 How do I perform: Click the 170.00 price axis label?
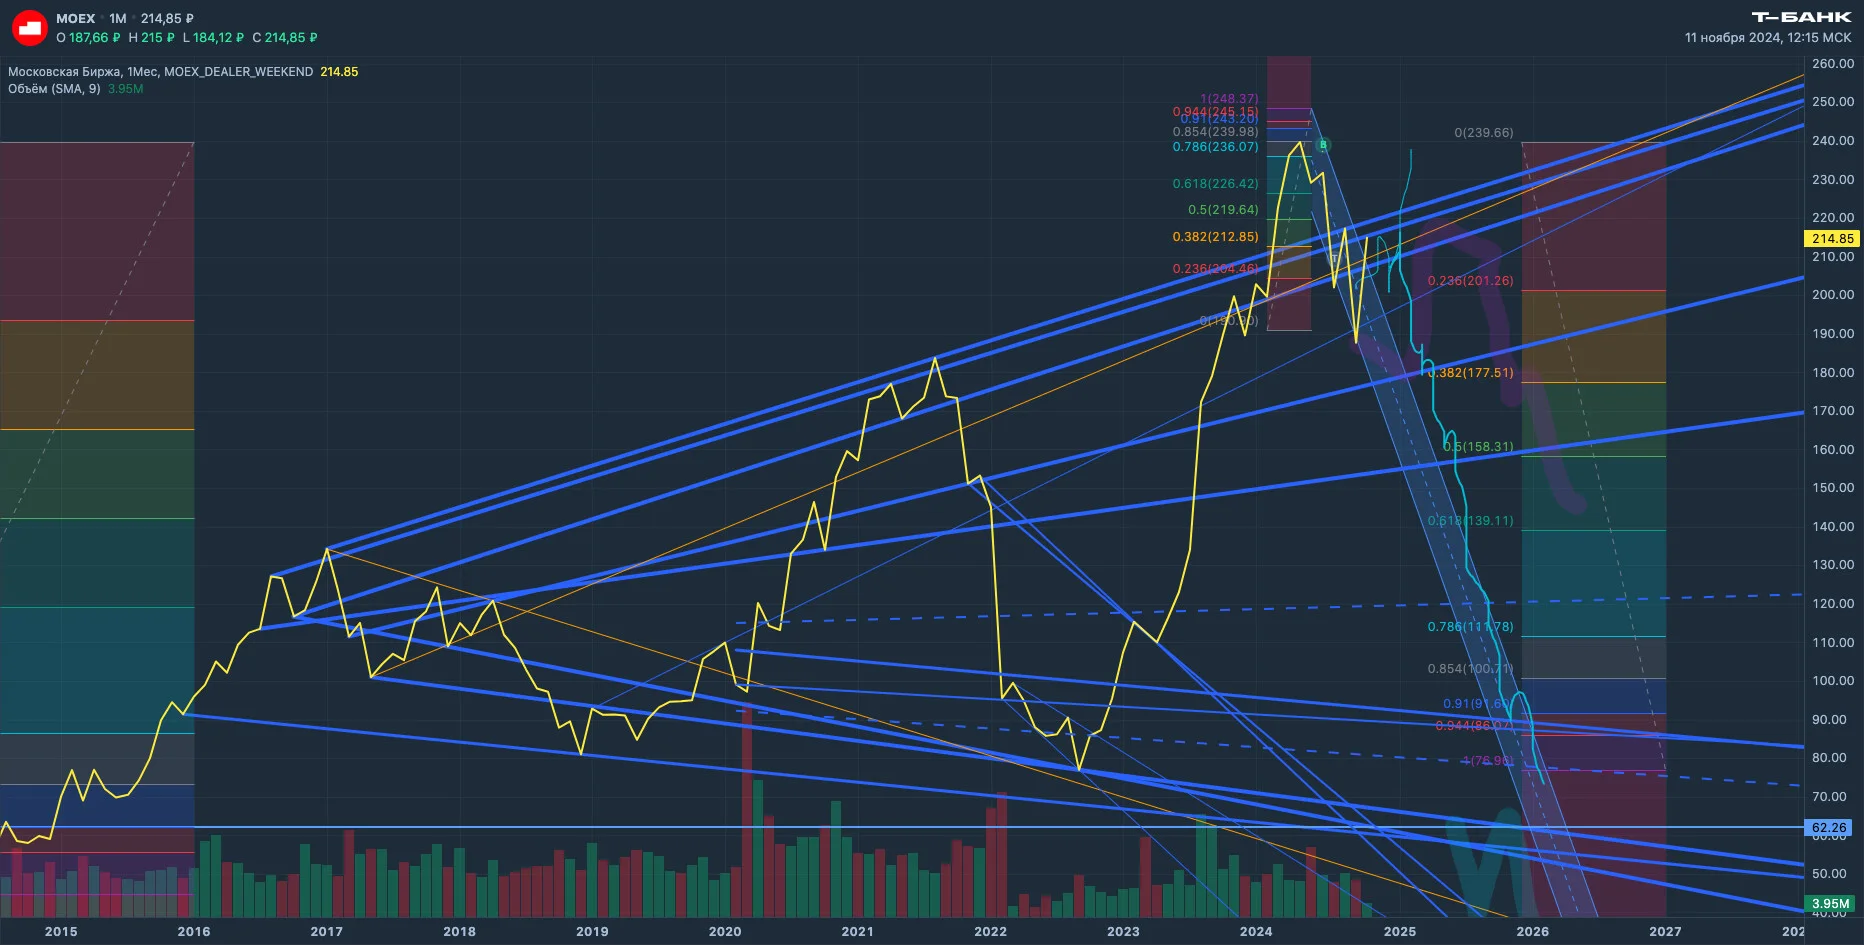pos(1833,410)
